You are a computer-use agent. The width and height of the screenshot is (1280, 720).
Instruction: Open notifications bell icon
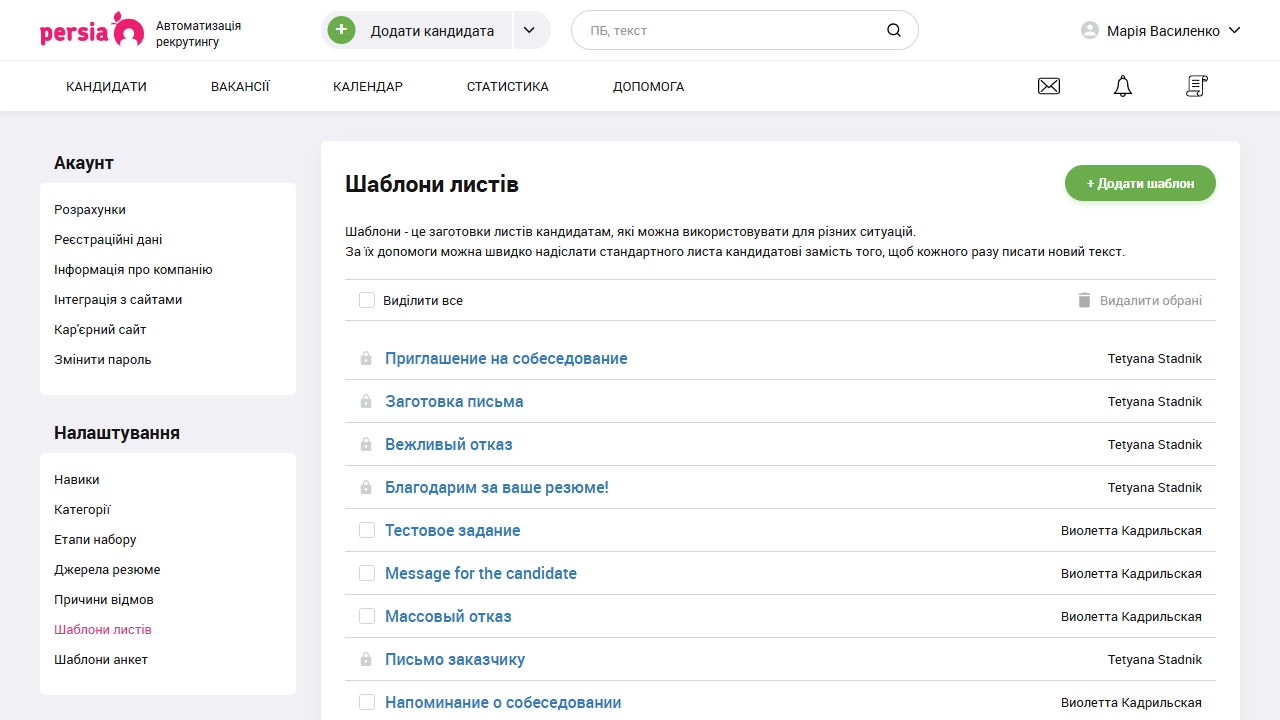[x=1123, y=86]
